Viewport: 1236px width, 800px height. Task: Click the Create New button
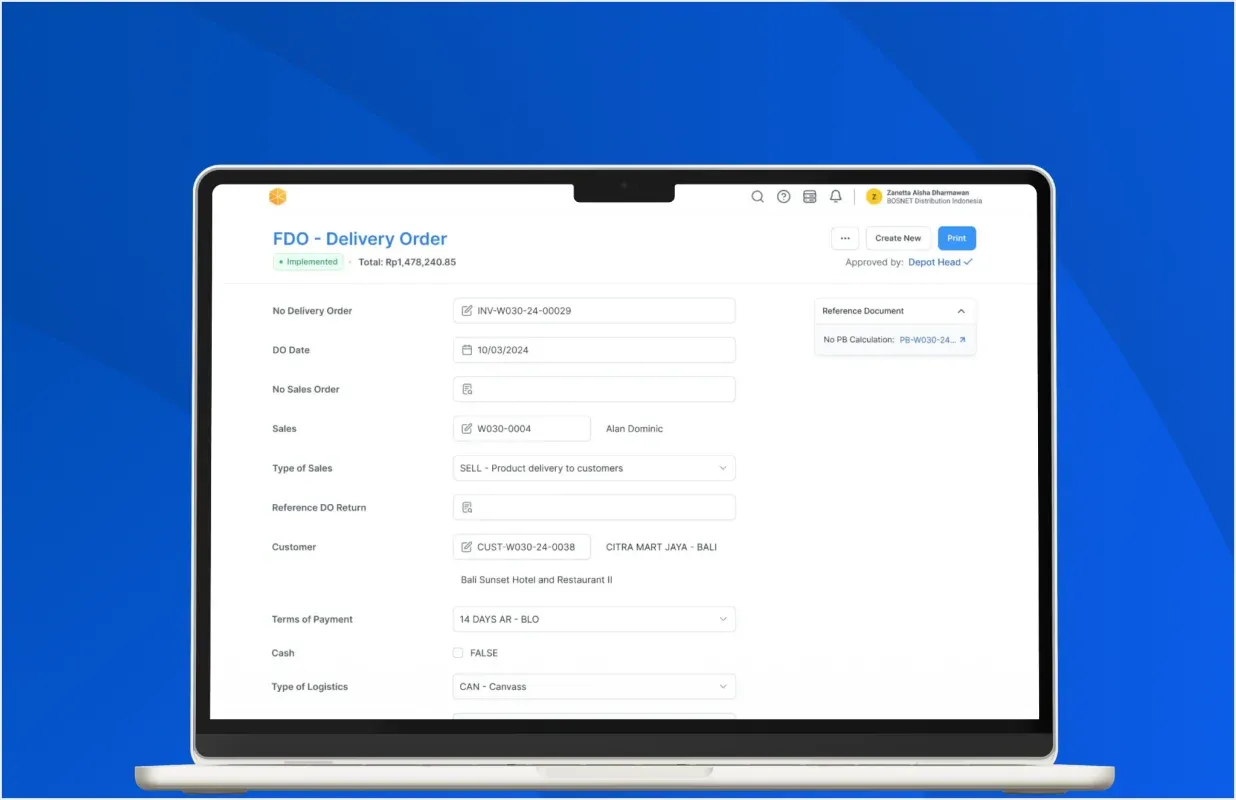tap(898, 238)
